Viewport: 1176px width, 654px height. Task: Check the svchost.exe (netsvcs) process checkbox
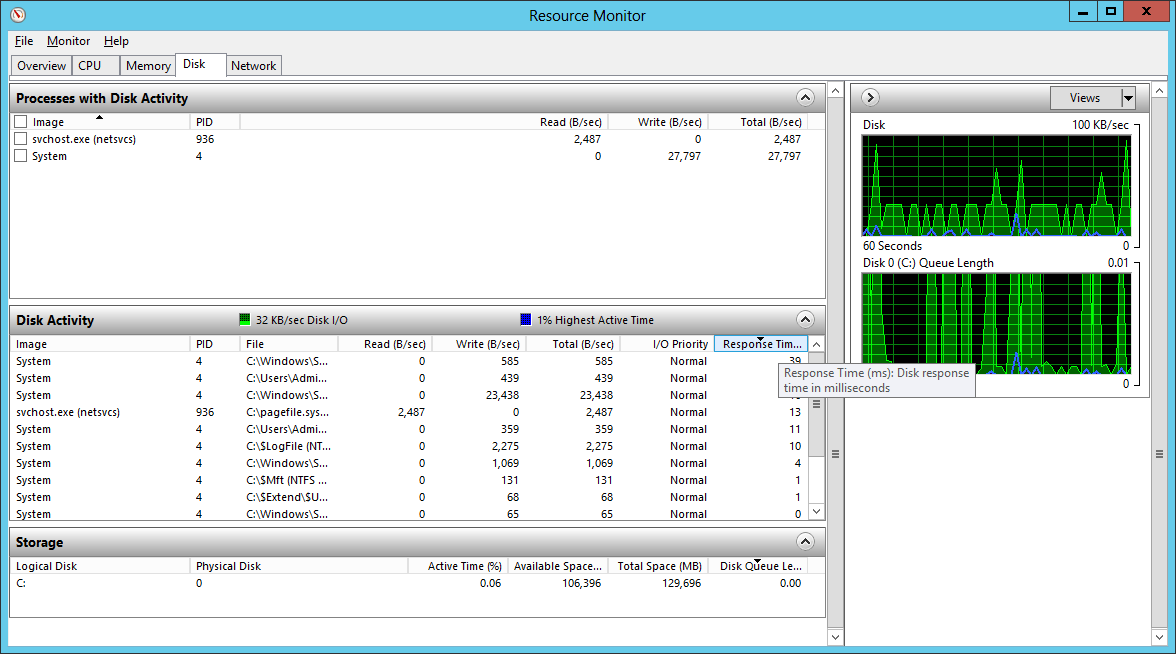21,139
